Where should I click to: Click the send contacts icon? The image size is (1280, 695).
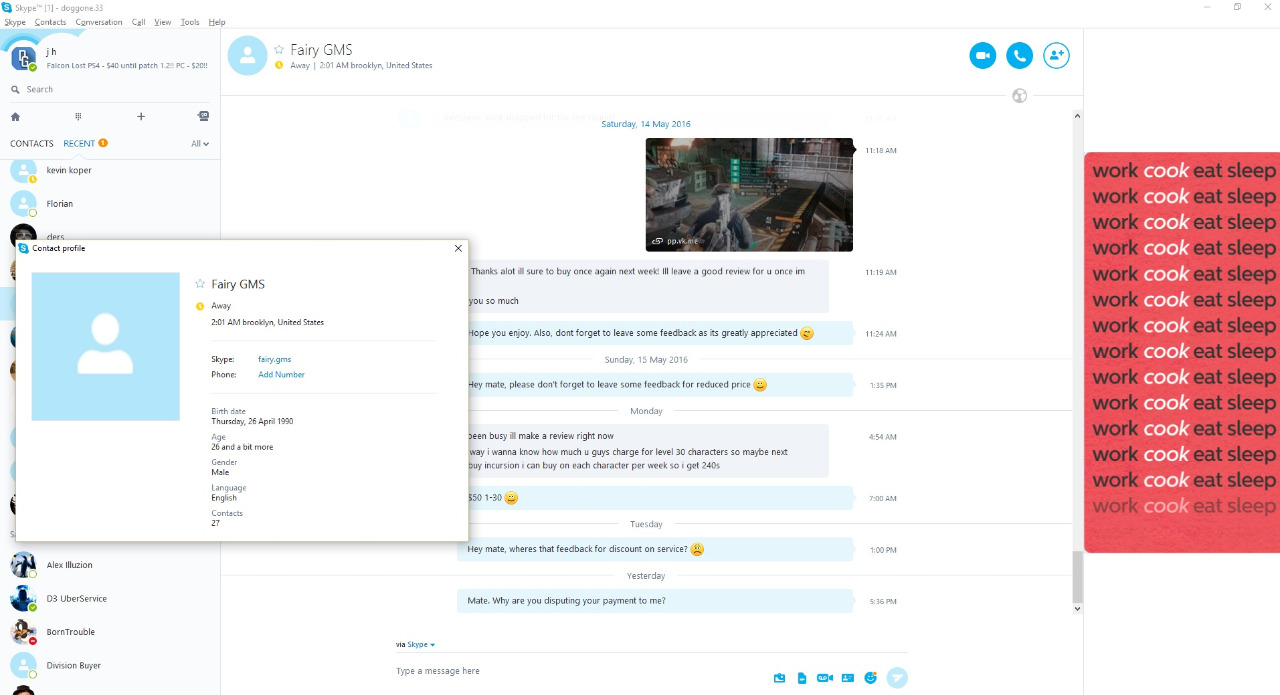848,678
